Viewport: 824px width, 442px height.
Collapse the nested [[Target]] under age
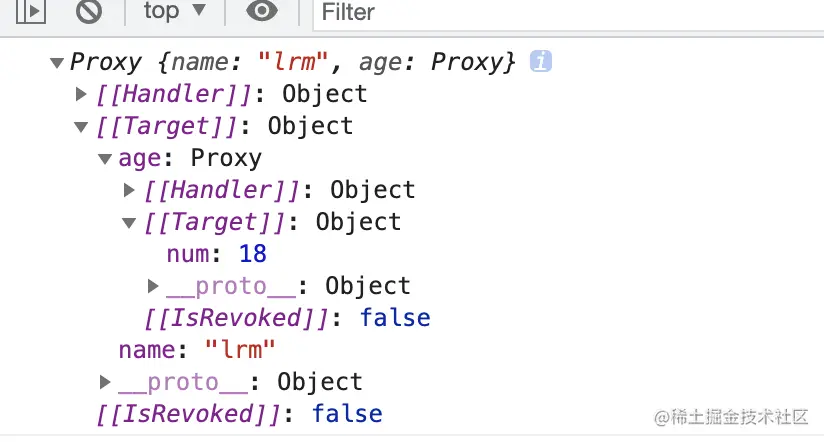pos(129,223)
